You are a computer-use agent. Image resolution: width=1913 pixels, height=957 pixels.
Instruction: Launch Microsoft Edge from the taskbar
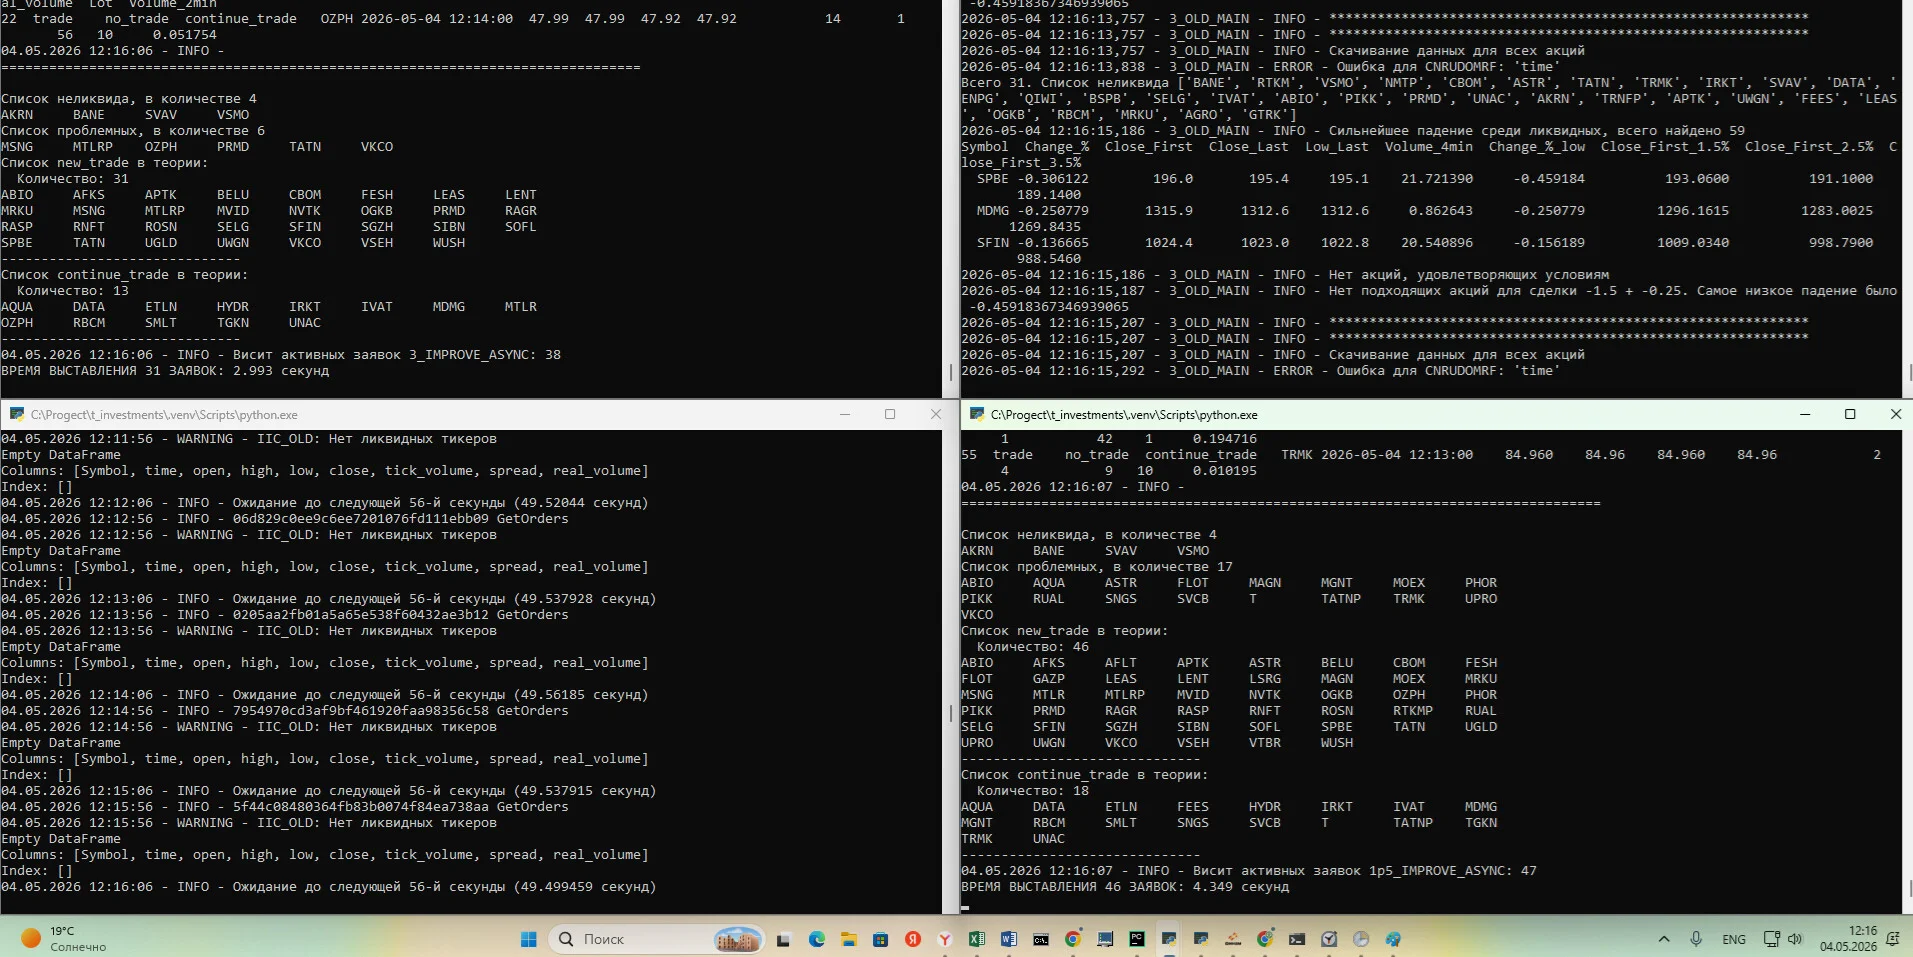817,939
